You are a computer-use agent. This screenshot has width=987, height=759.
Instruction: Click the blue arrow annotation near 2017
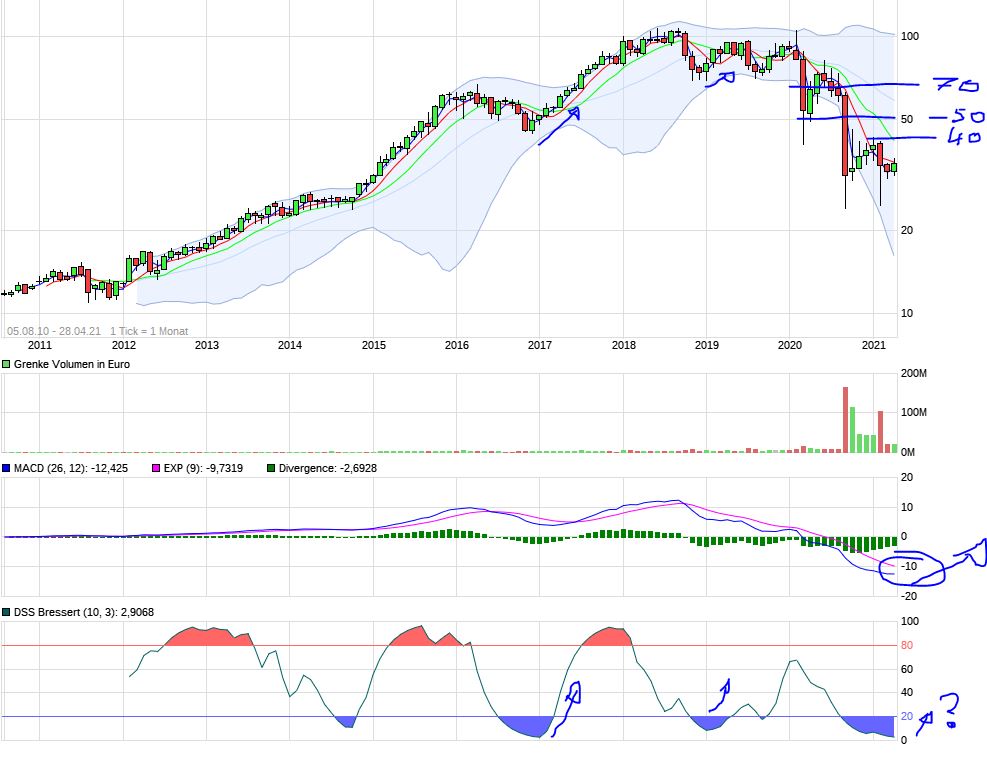tap(557, 127)
